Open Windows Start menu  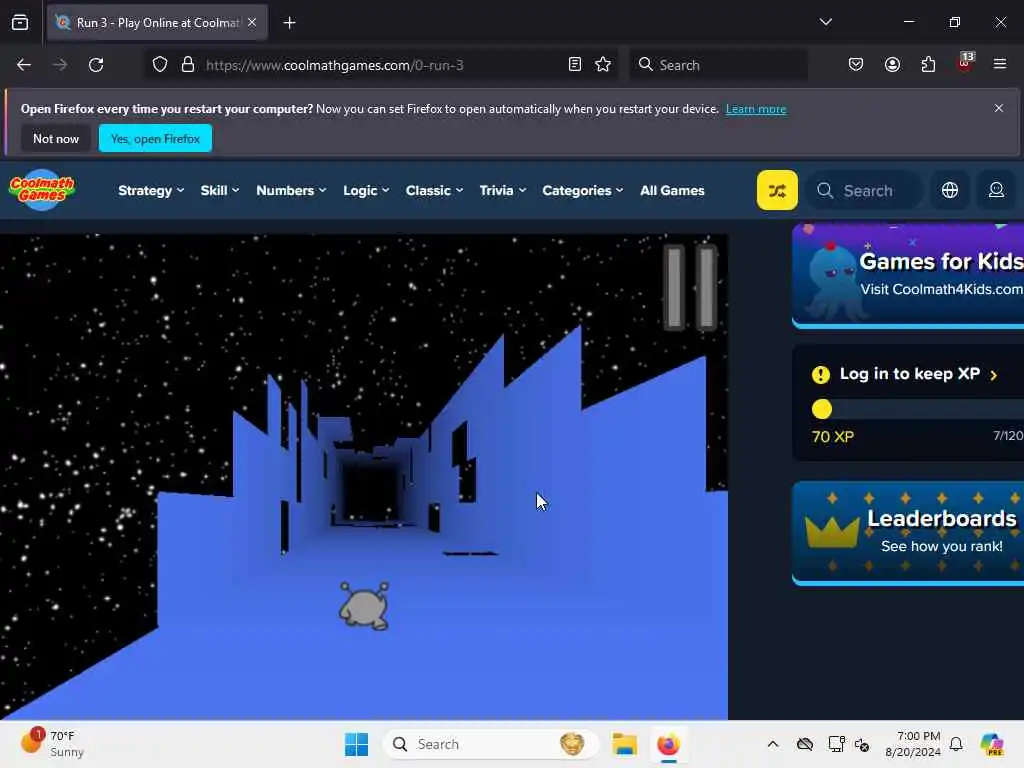(x=357, y=744)
